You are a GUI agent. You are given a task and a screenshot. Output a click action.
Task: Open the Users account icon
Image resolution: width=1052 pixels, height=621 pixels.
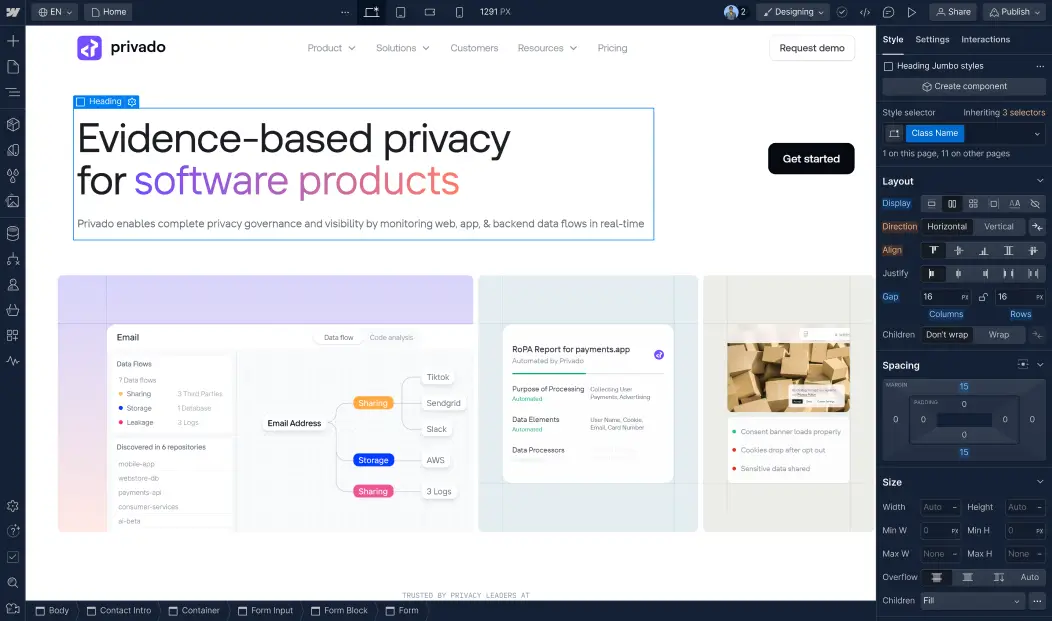[13, 284]
